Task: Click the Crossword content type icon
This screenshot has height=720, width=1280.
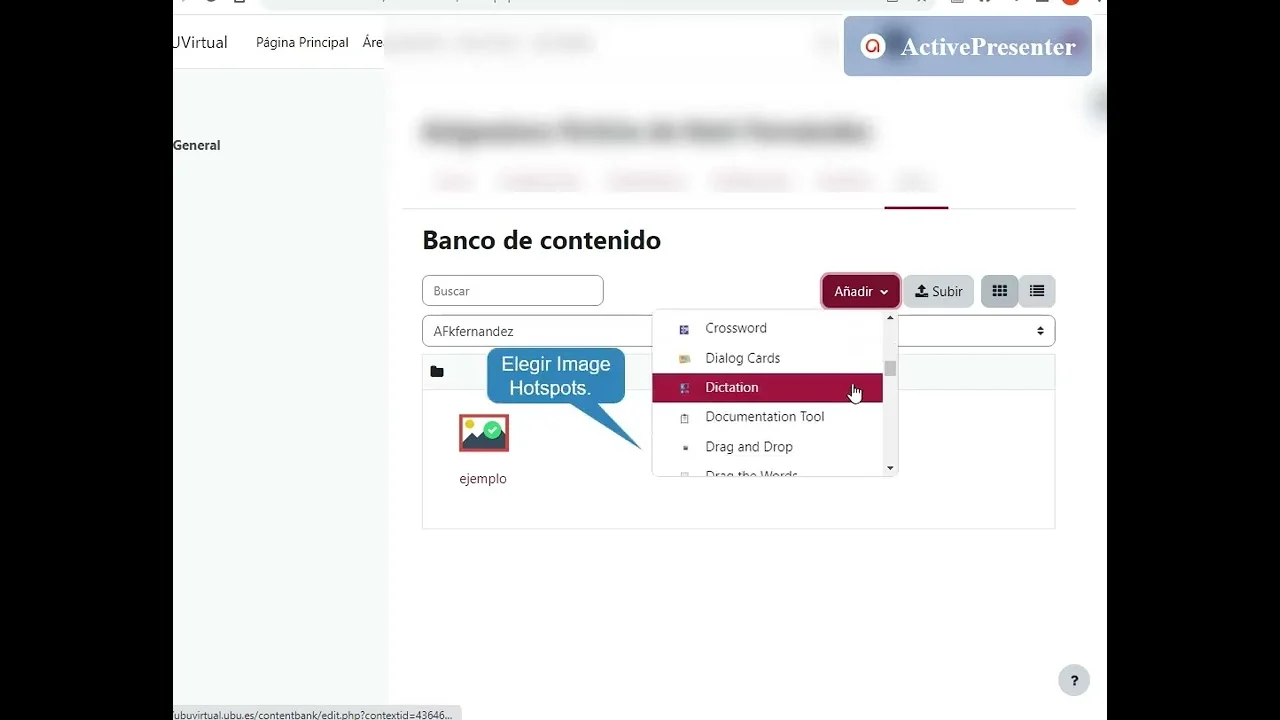Action: (x=684, y=329)
